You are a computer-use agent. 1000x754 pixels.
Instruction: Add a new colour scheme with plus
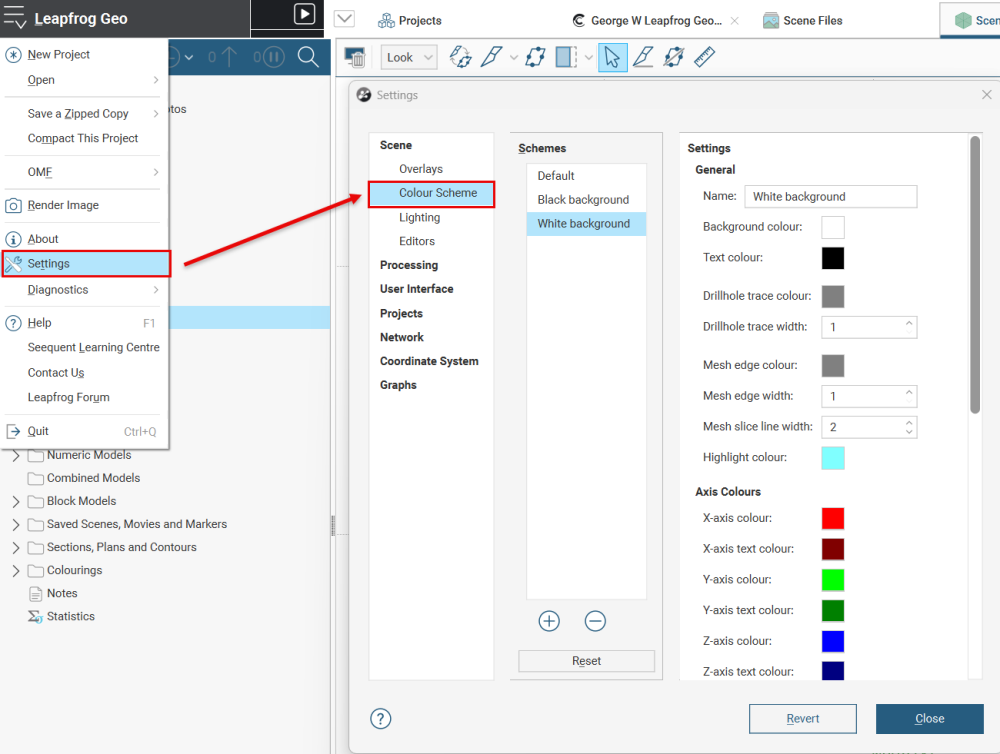pyautogui.click(x=549, y=621)
